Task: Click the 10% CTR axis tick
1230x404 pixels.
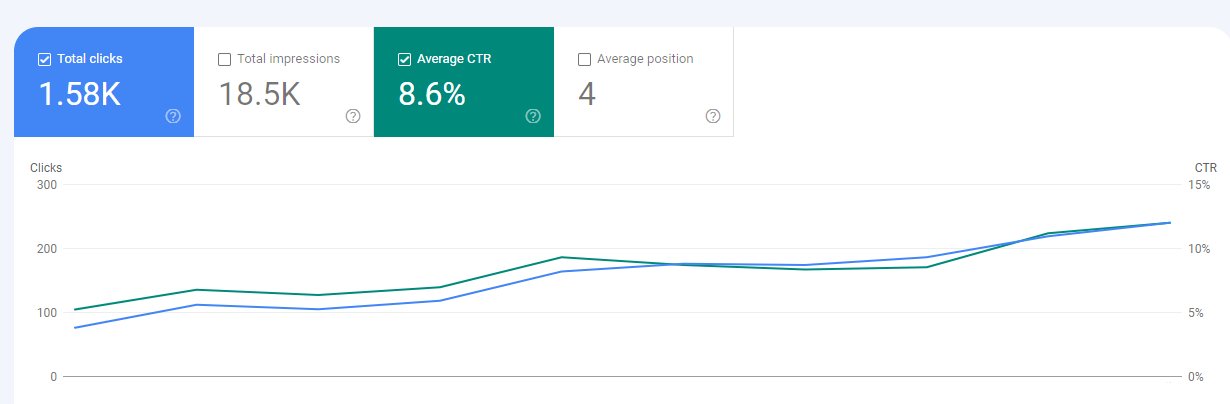Action: click(1199, 249)
